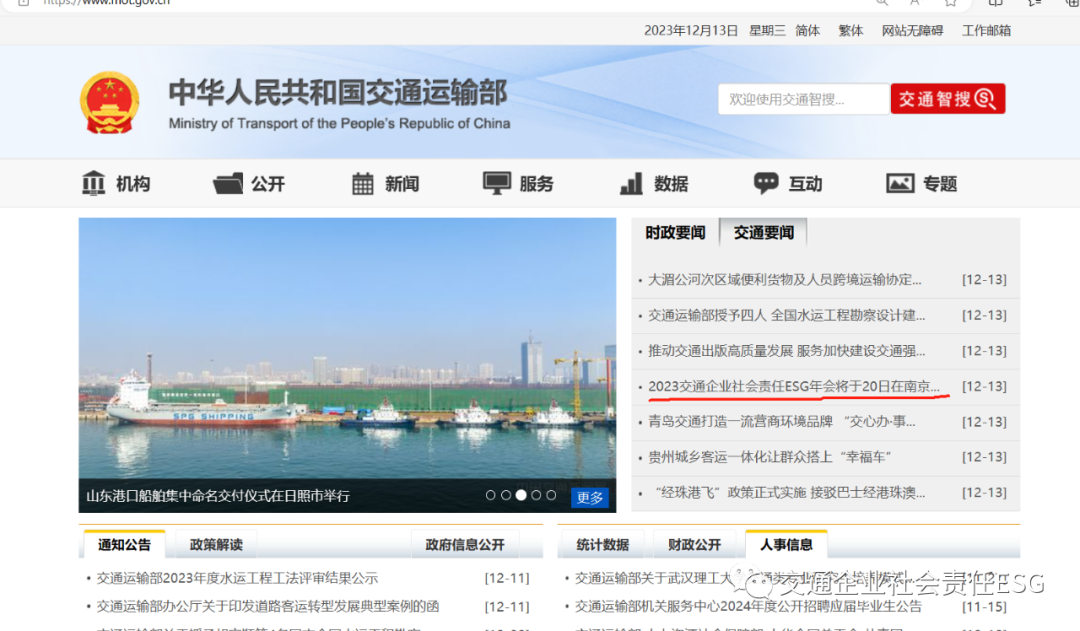Select fourth carousel dot indicator
1080x631 pixels.
tap(536, 495)
